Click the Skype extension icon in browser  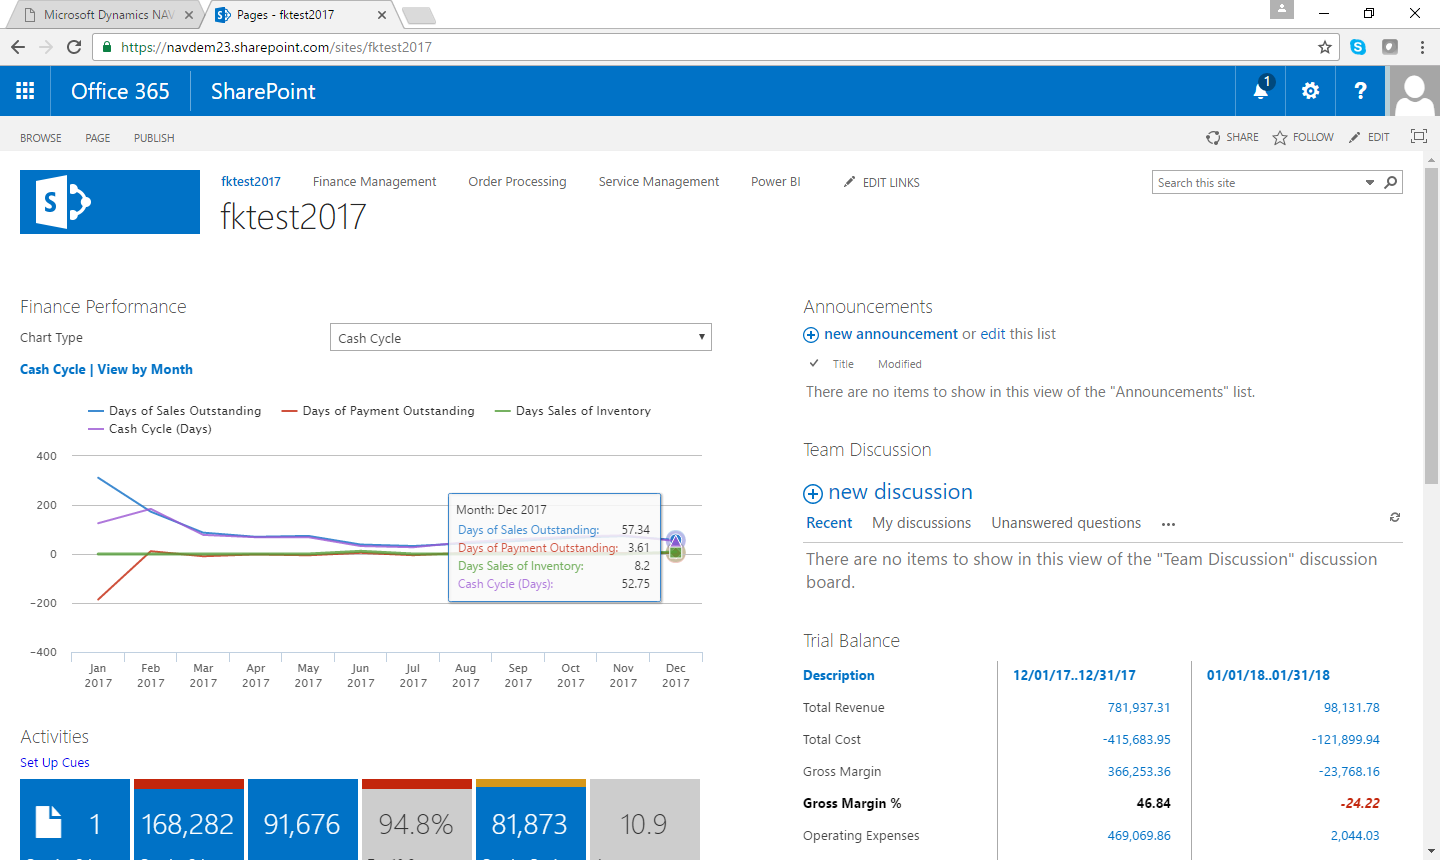pyautogui.click(x=1357, y=47)
